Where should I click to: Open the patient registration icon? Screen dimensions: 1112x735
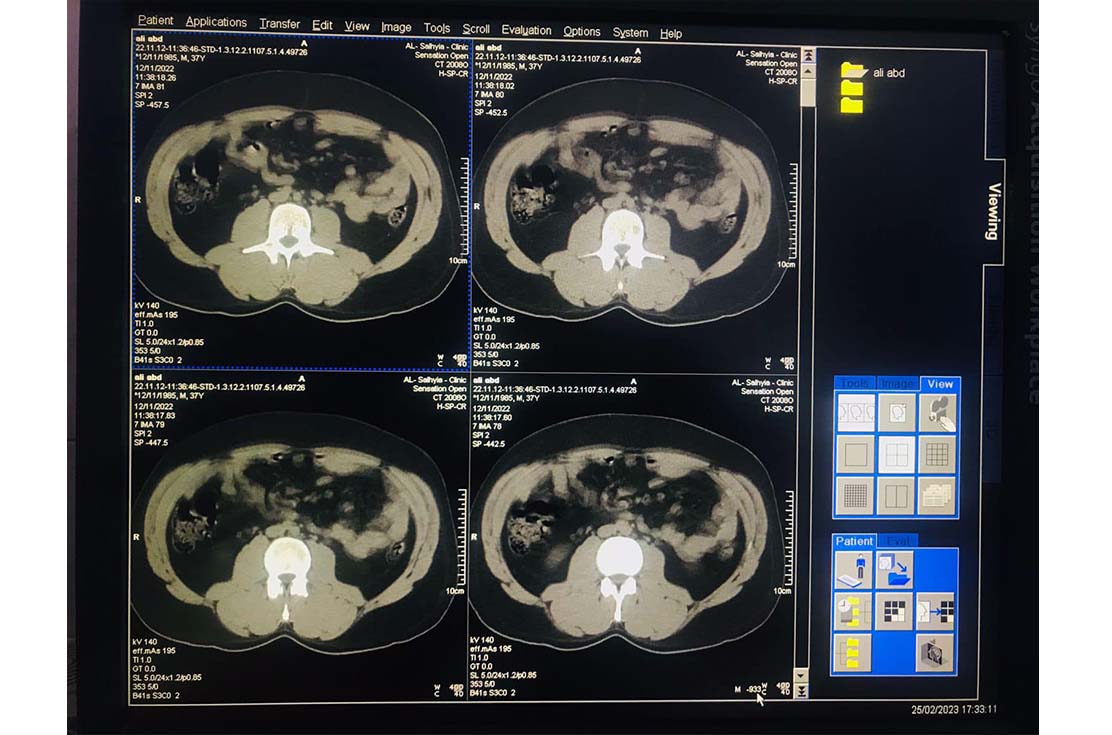pos(853,570)
